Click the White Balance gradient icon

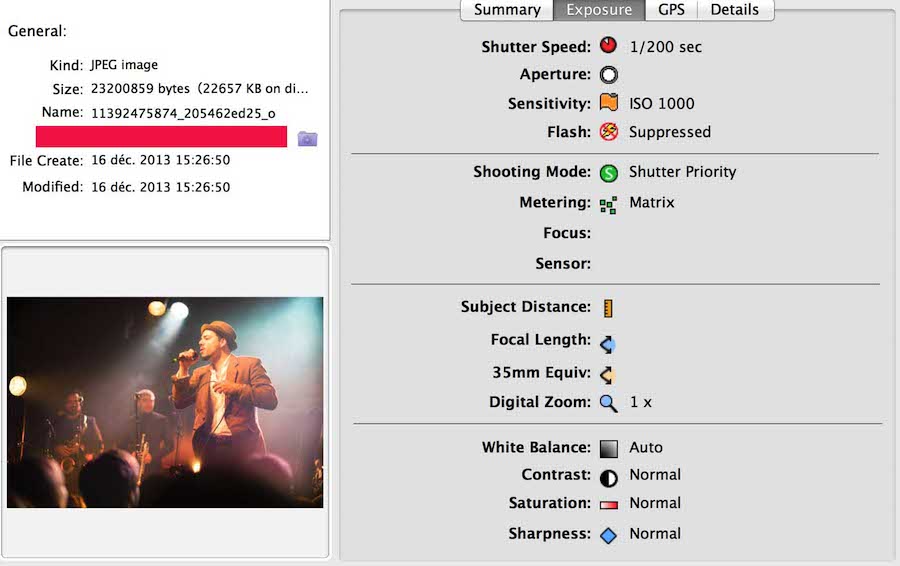click(608, 448)
